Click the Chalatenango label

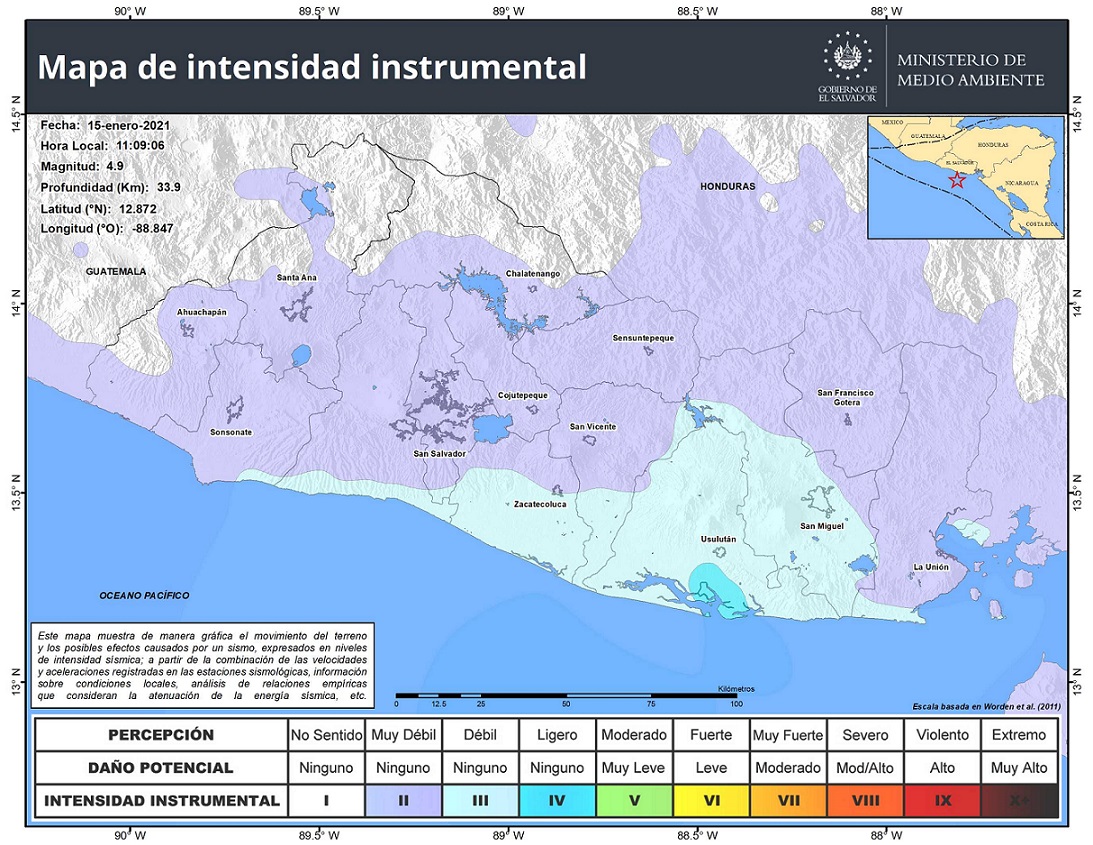point(533,273)
